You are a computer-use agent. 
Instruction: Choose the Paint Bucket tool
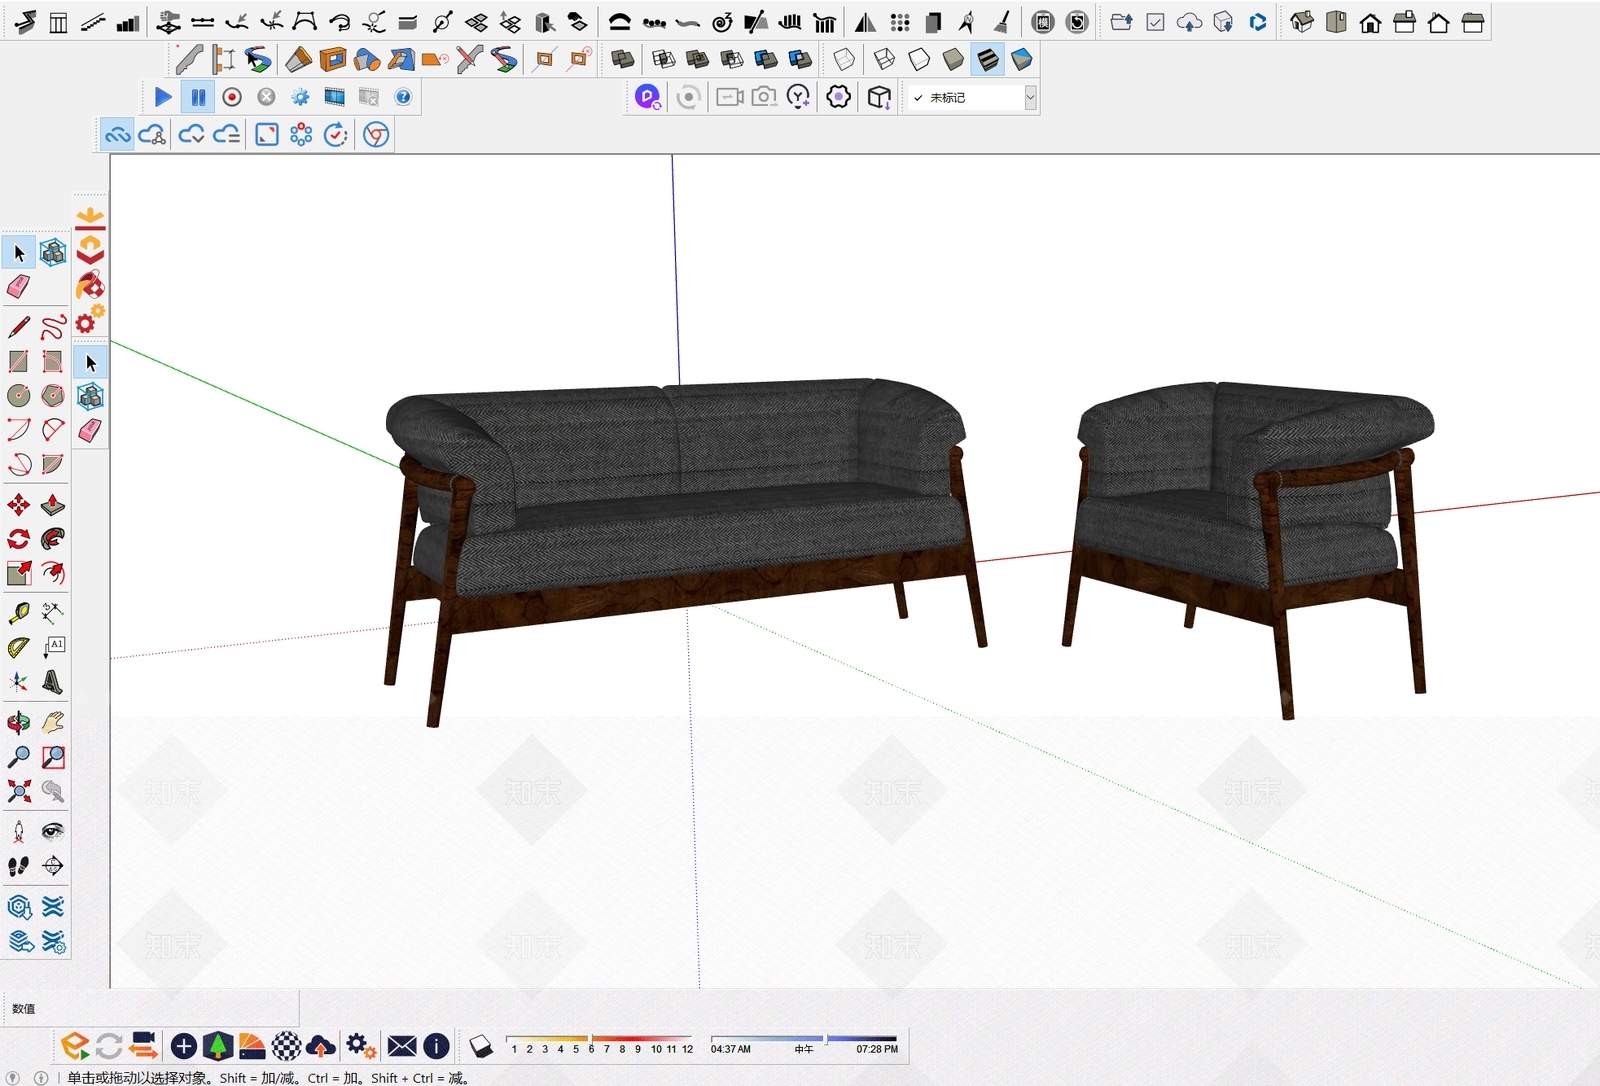90,285
